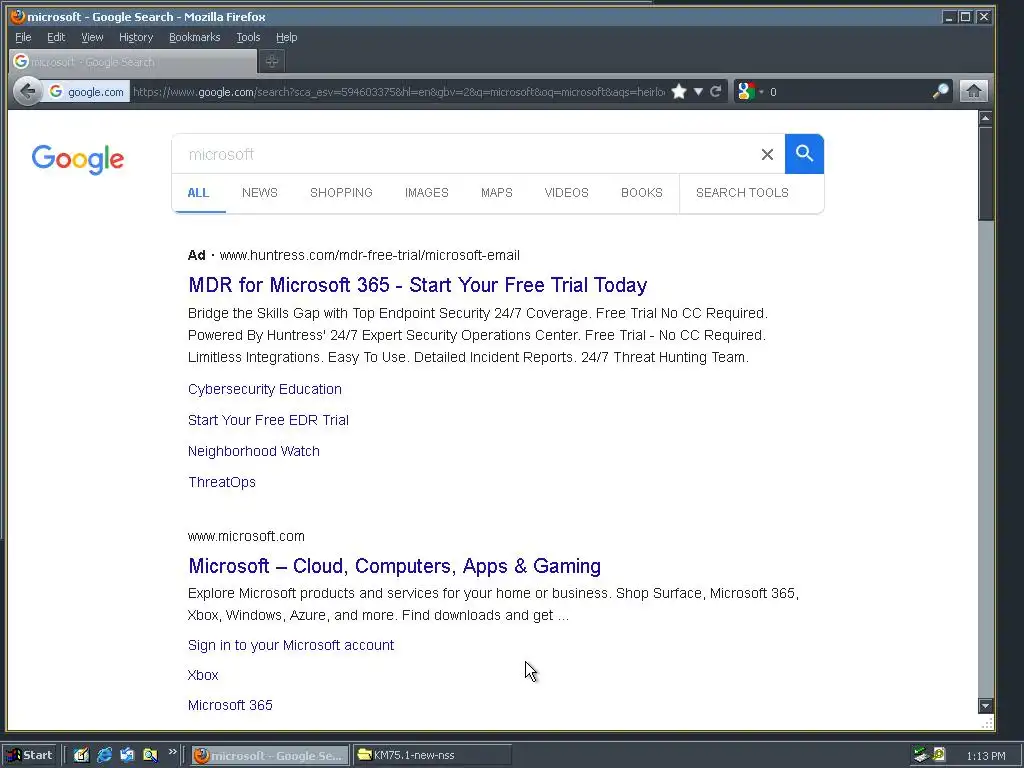
Task: Open the Tools menu
Action: [248, 37]
